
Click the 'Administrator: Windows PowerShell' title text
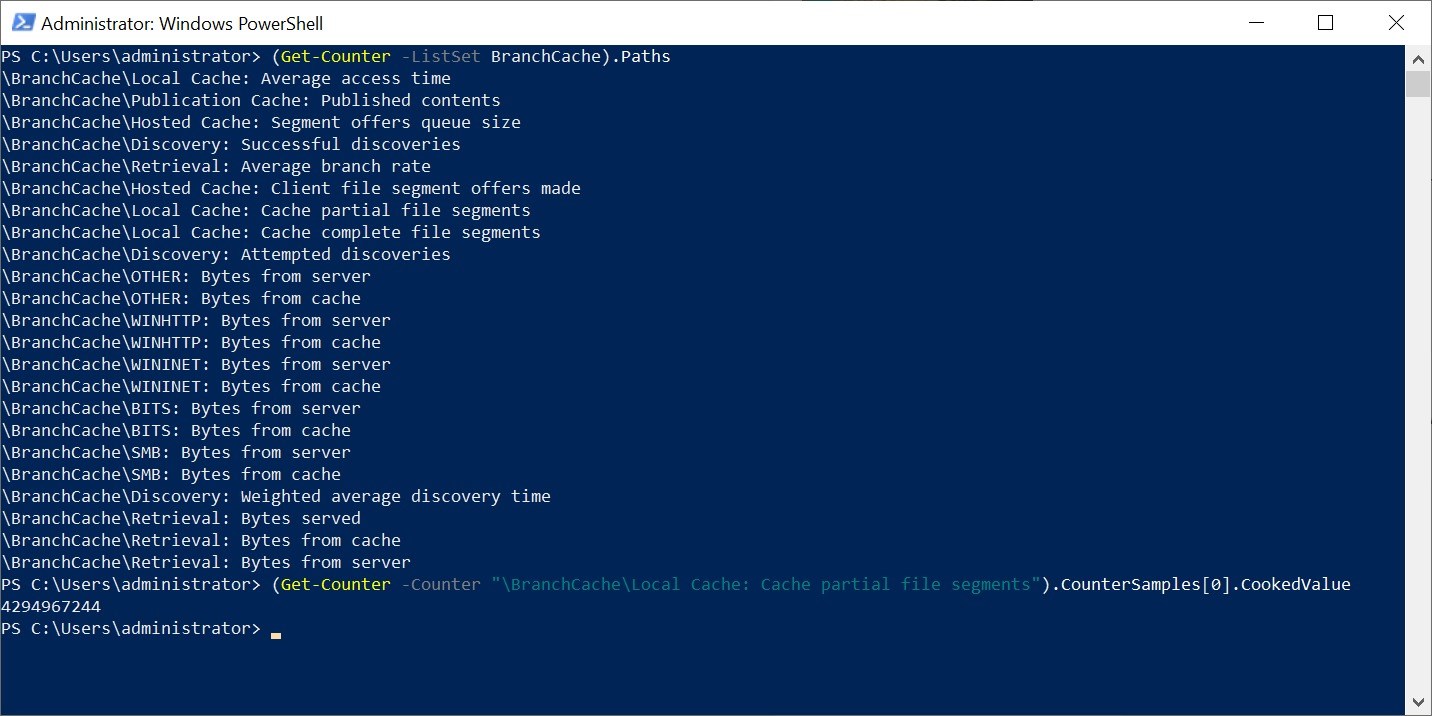pos(182,23)
